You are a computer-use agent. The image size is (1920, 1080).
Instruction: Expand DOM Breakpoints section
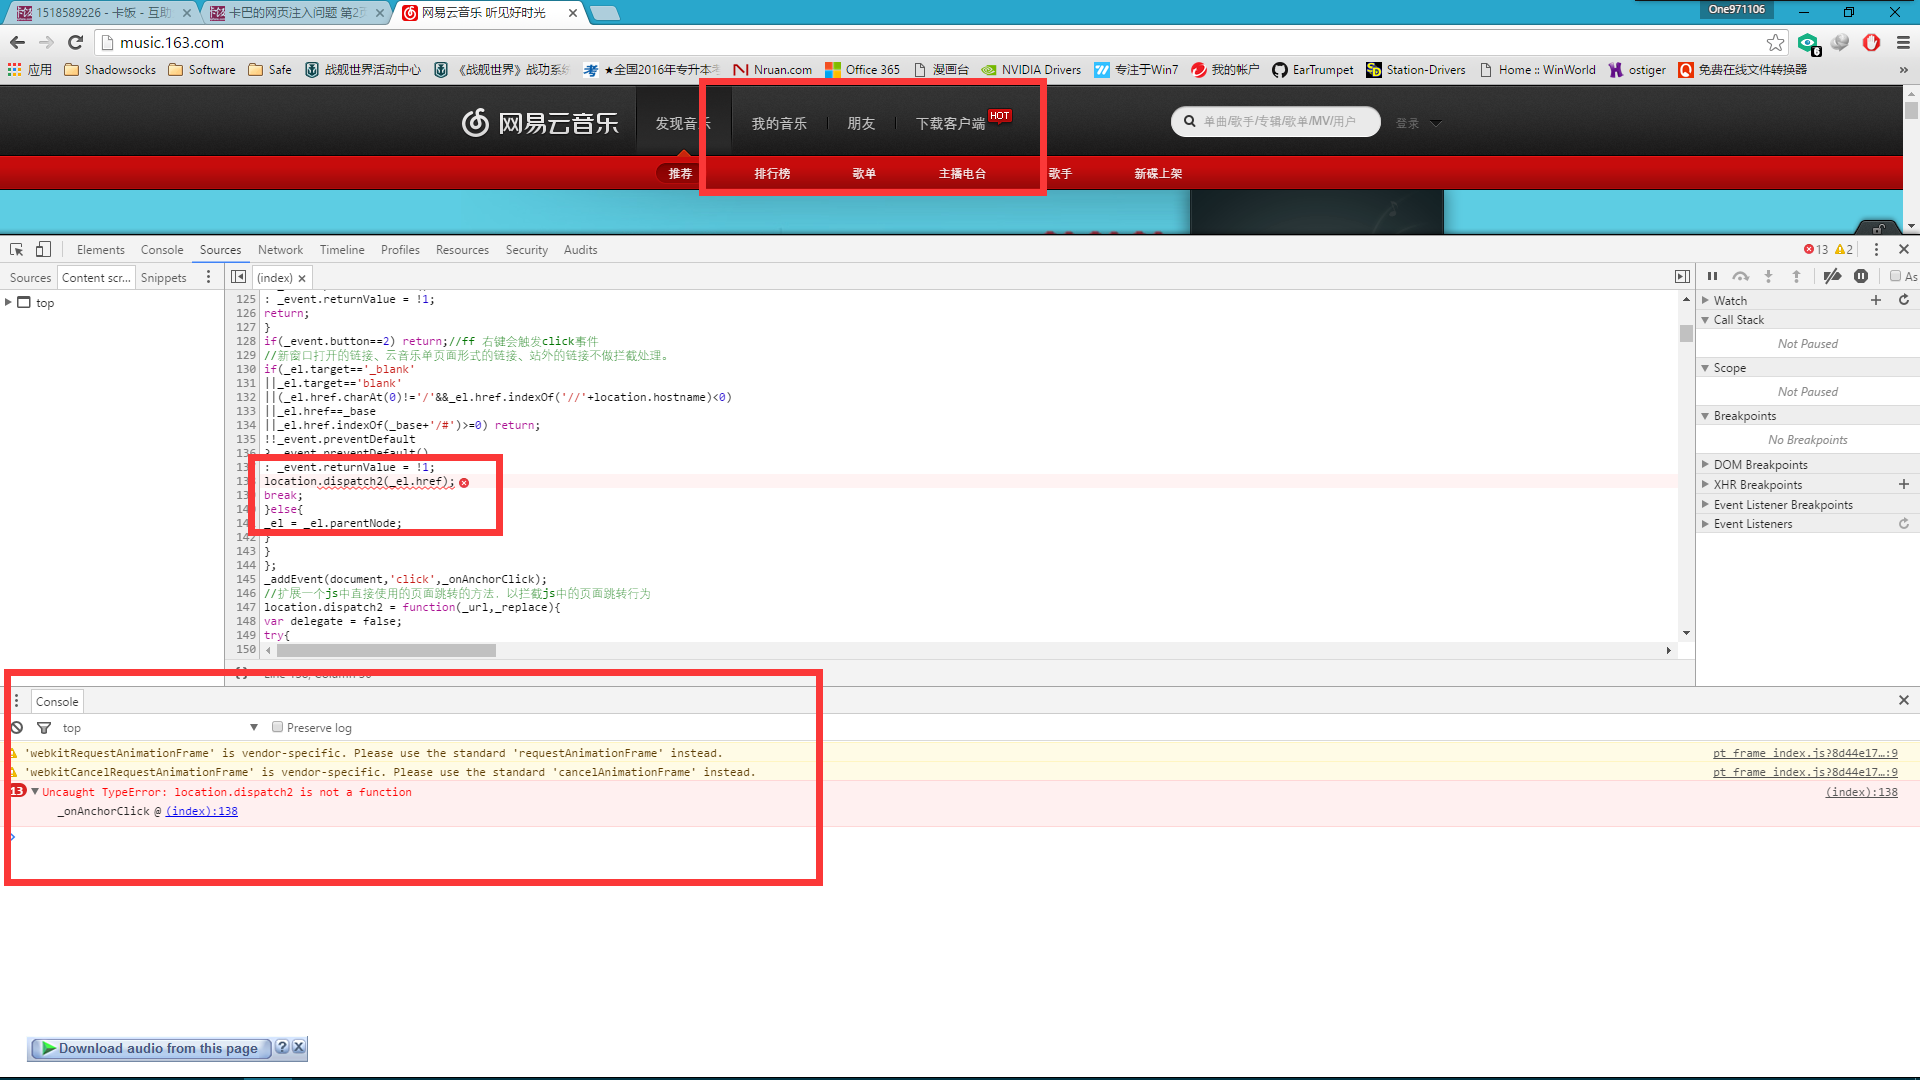(x=1705, y=465)
